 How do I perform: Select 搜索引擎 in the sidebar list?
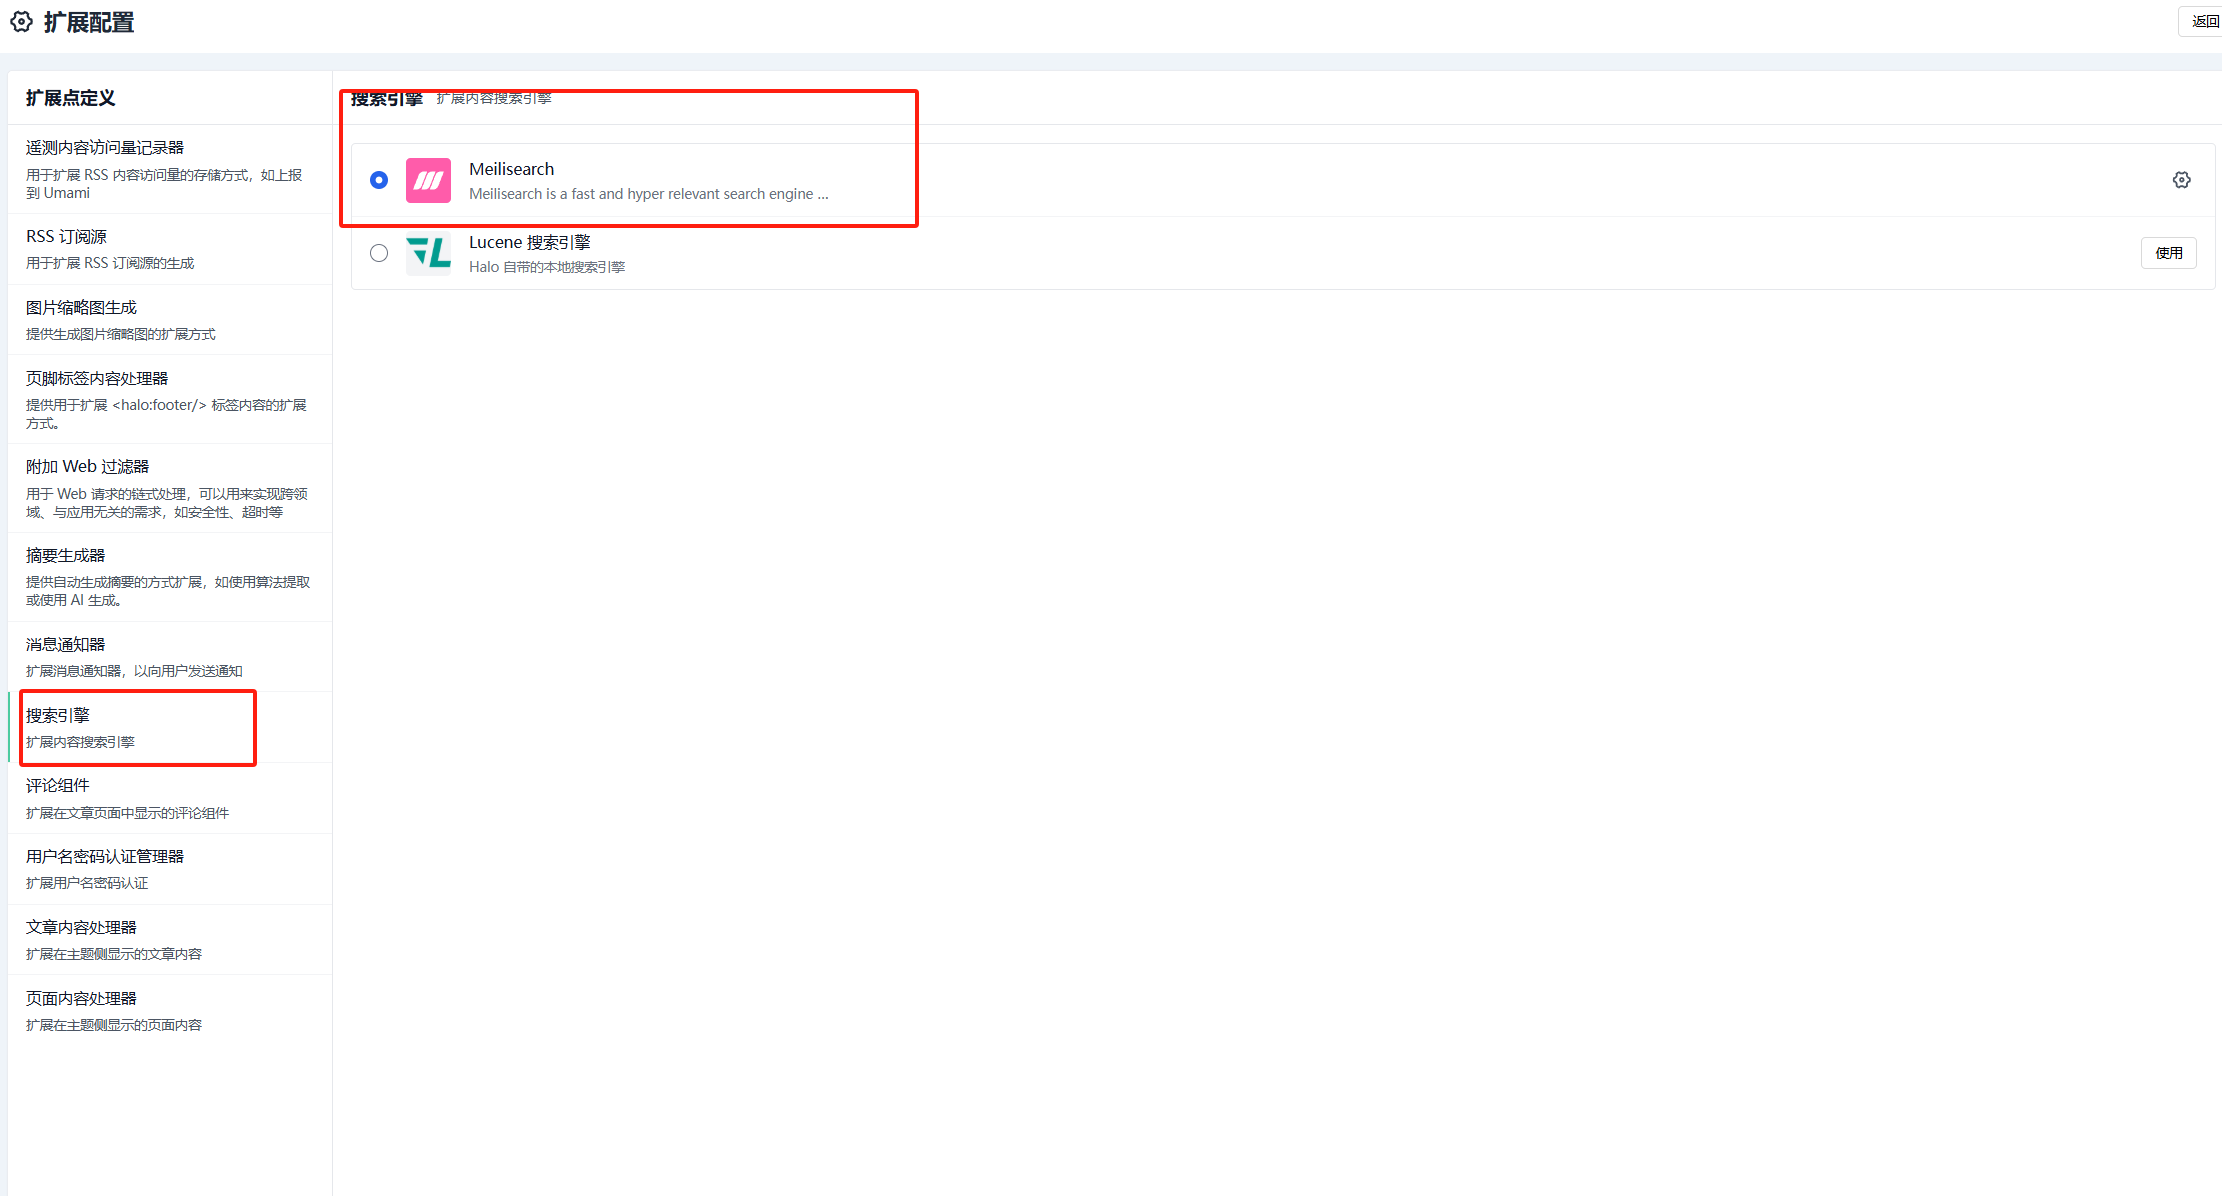(58, 716)
